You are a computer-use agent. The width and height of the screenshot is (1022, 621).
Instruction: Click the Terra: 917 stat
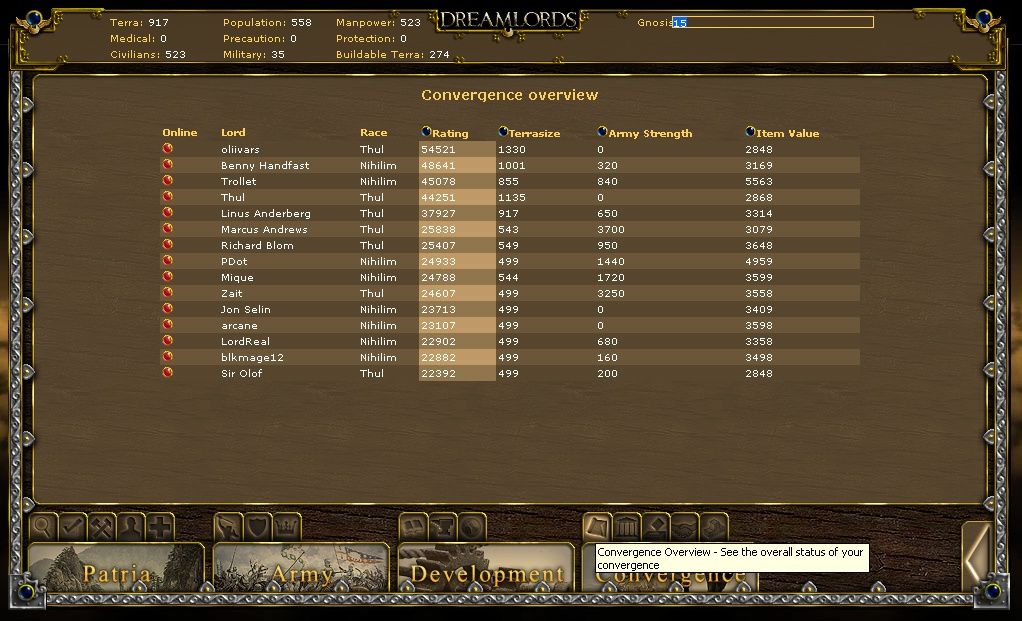coord(139,22)
